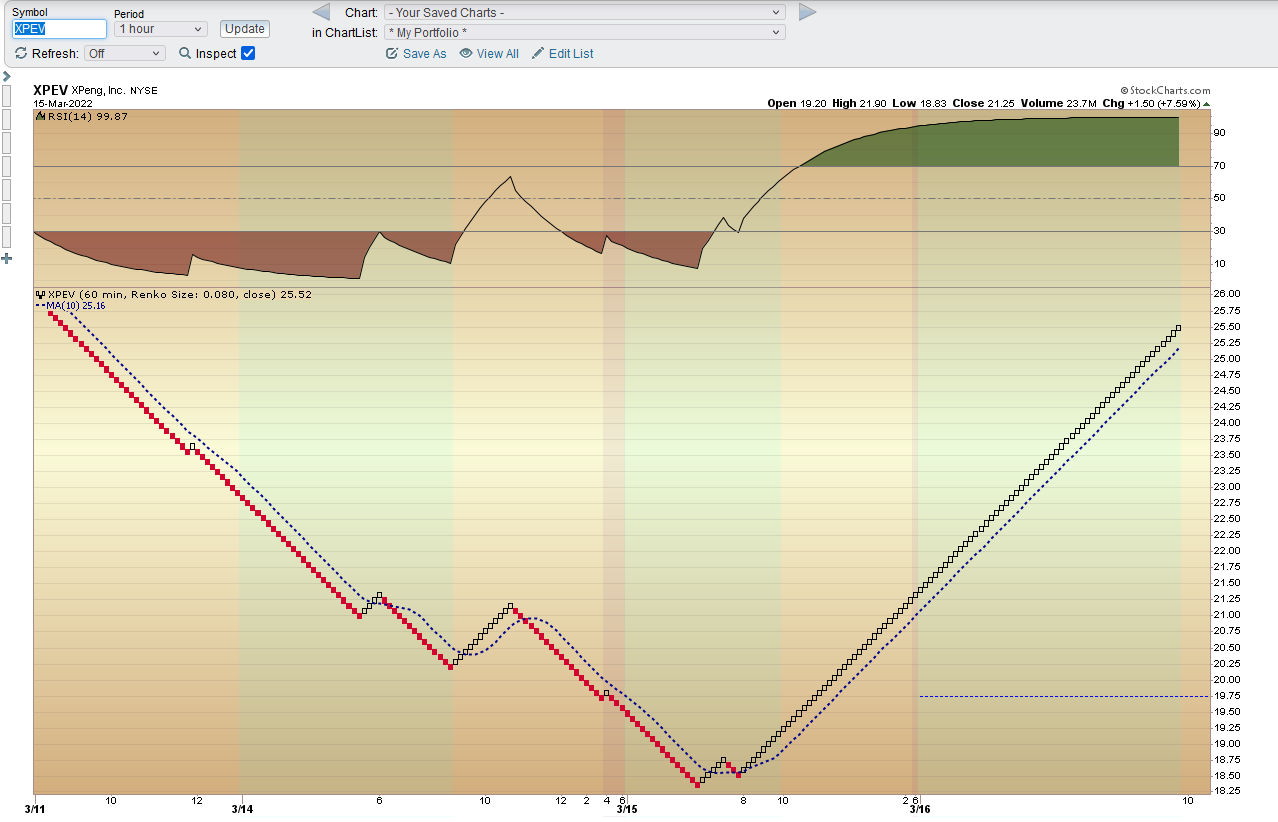Click the High 21.90 value

coord(860,104)
